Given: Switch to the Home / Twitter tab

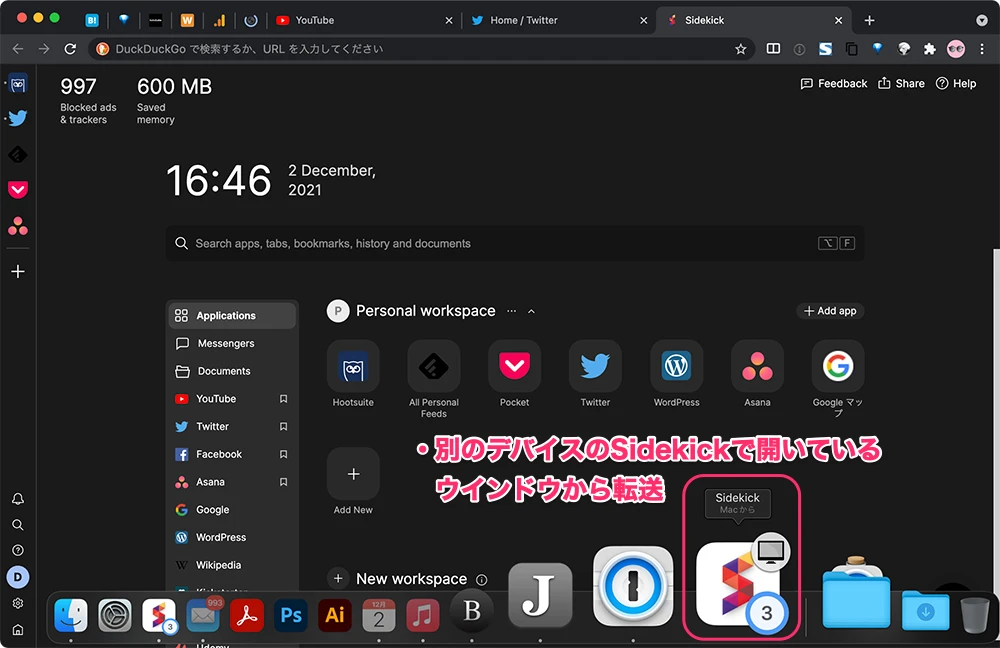Looking at the screenshot, I should tap(558, 20).
